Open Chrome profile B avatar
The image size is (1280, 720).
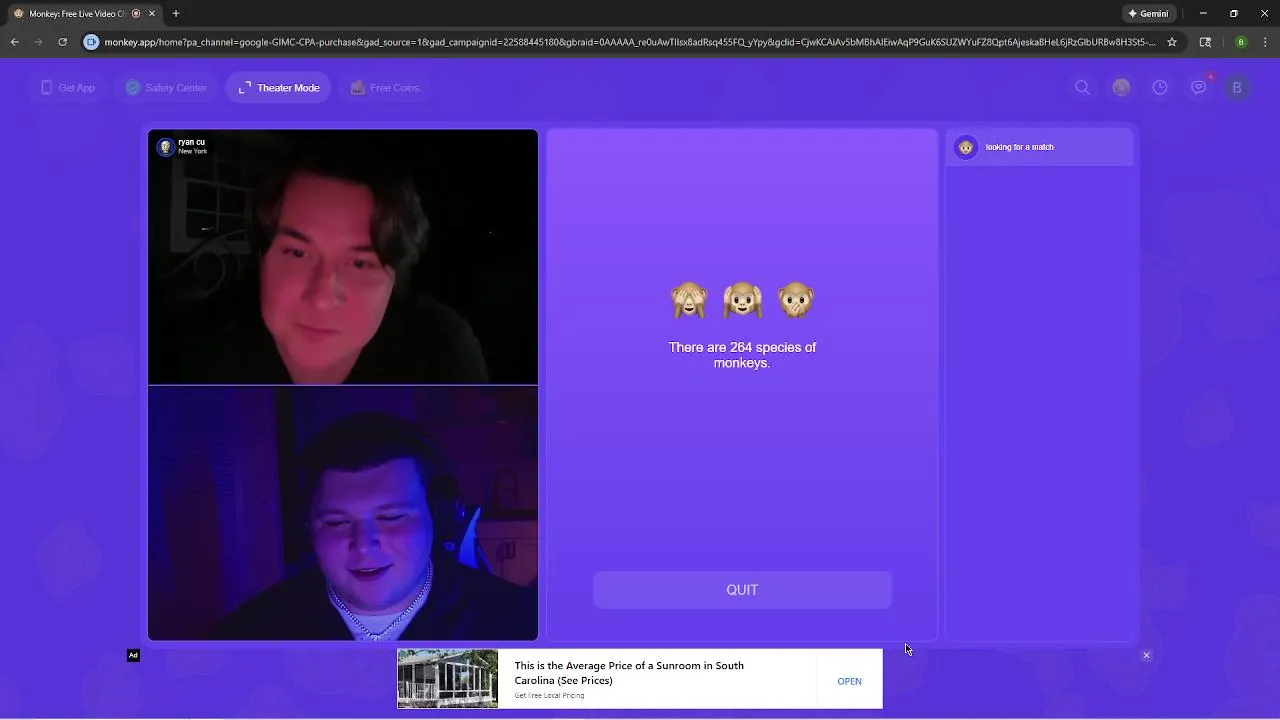[1241, 42]
